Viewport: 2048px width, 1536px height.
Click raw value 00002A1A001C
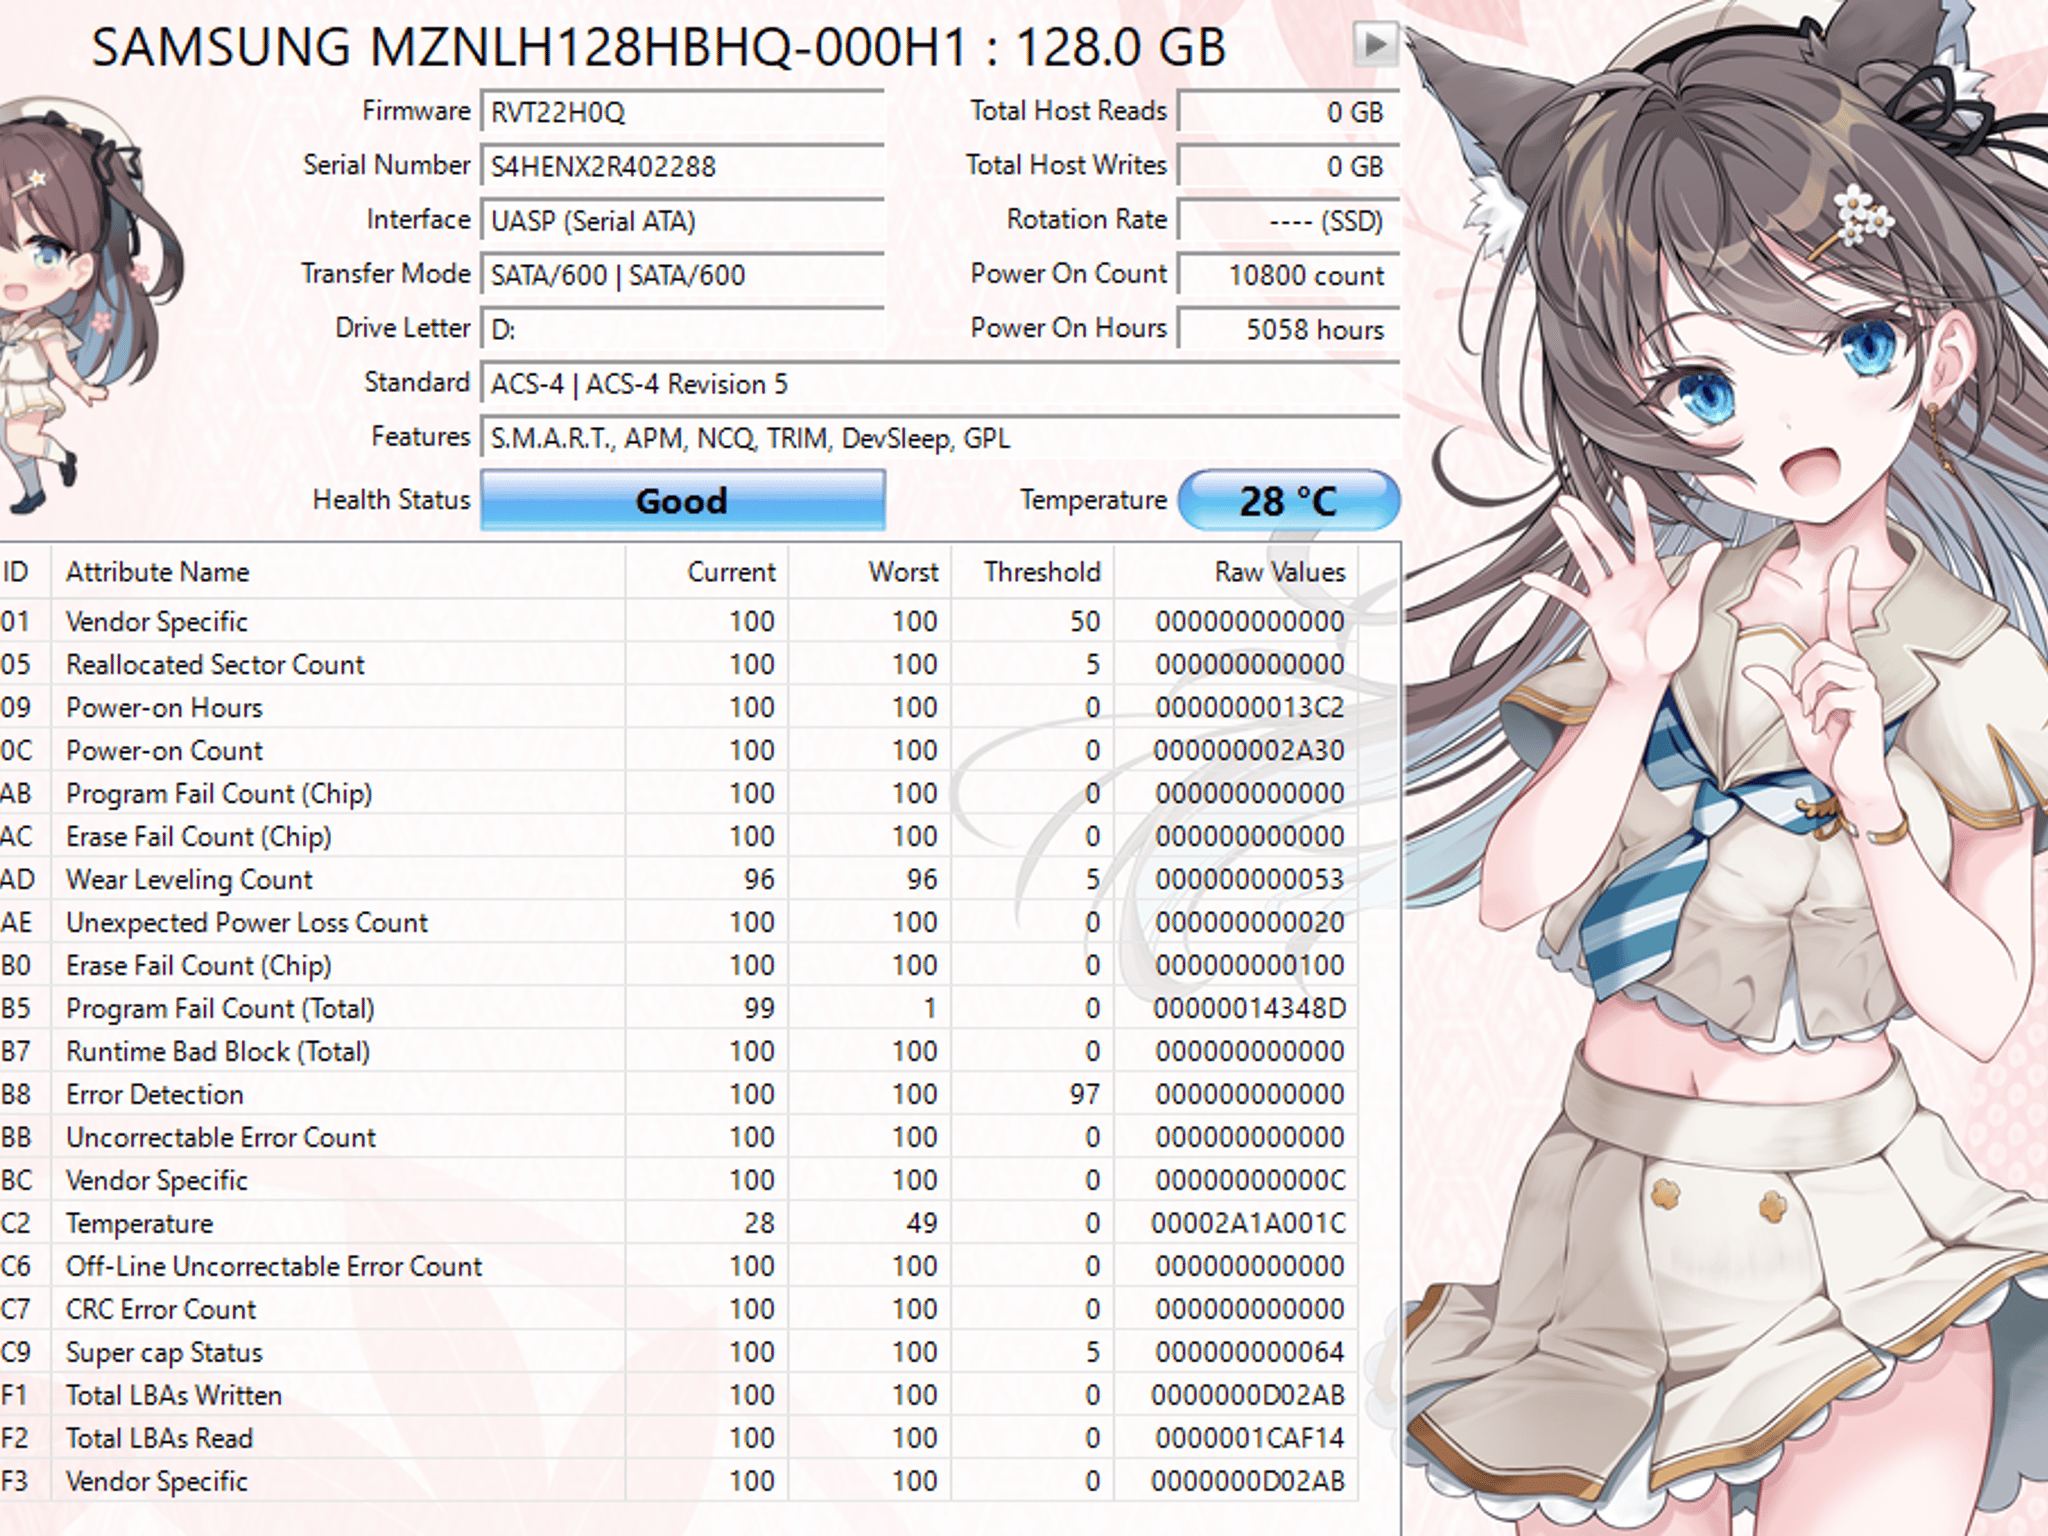point(1248,1224)
